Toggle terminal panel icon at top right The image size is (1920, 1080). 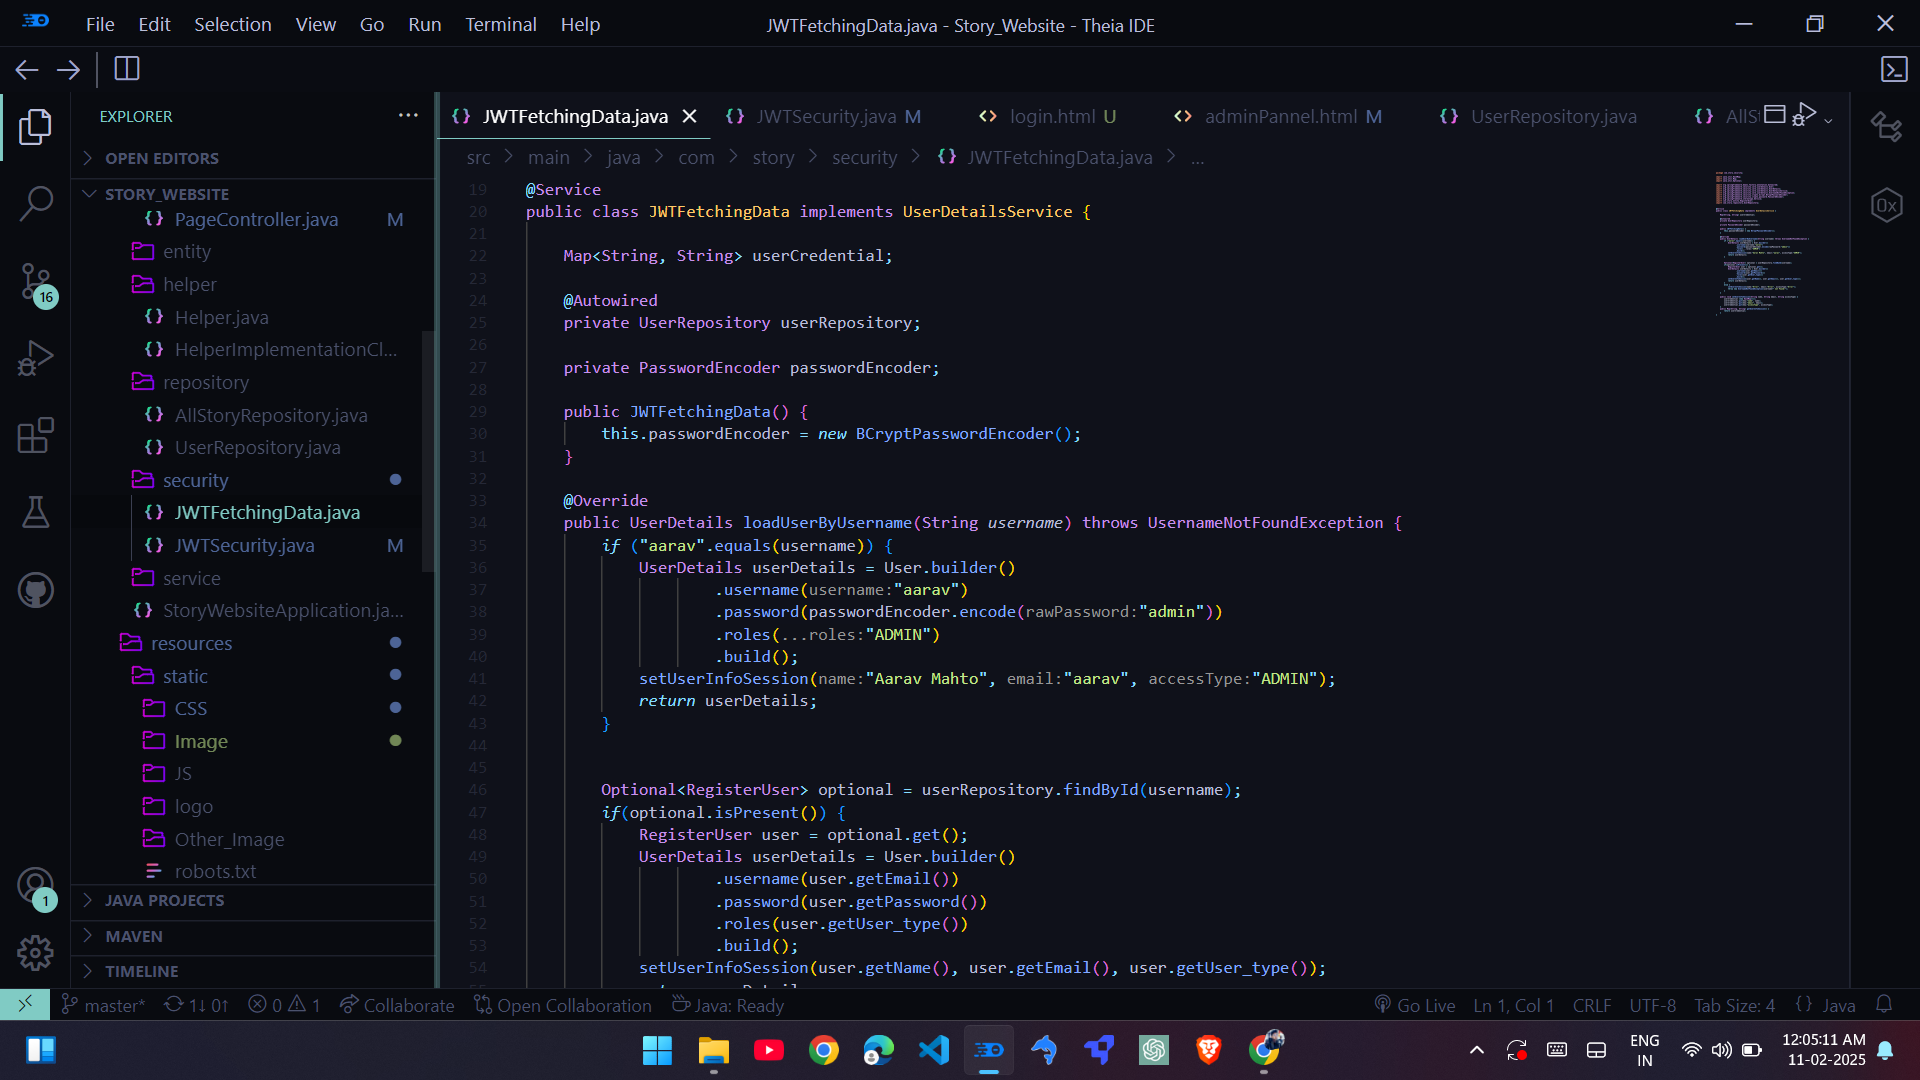(x=1894, y=69)
